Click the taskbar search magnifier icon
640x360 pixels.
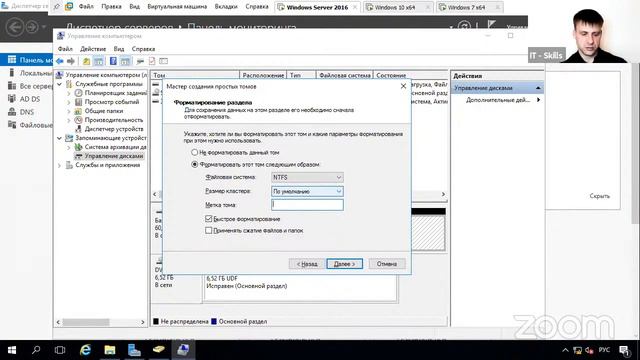click(36, 350)
